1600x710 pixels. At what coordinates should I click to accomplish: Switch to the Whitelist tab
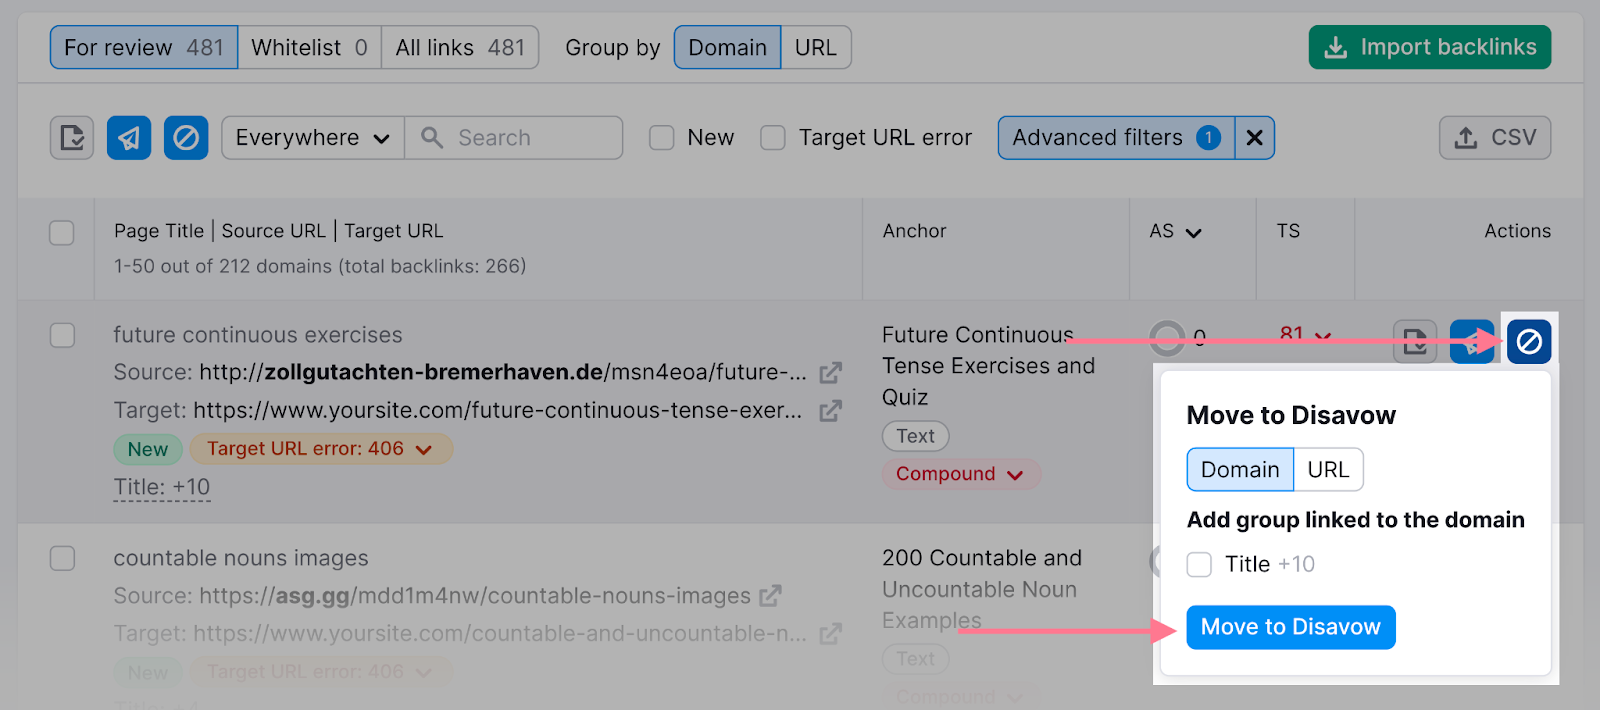(309, 48)
